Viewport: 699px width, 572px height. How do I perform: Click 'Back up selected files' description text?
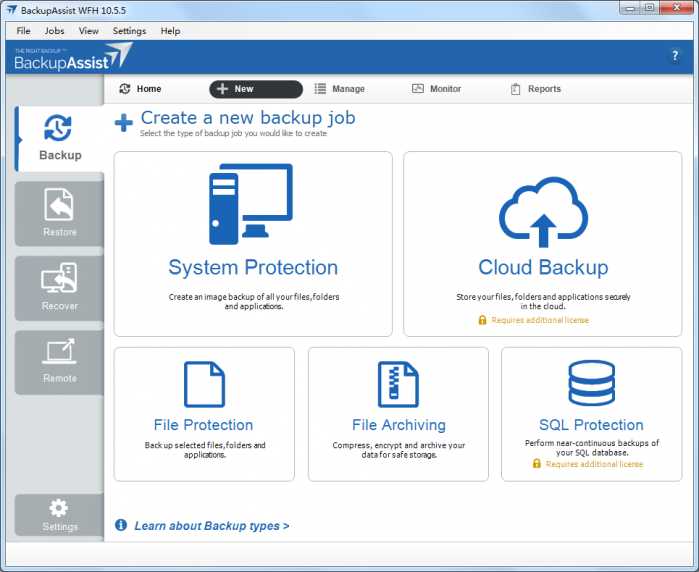pos(205,450)
